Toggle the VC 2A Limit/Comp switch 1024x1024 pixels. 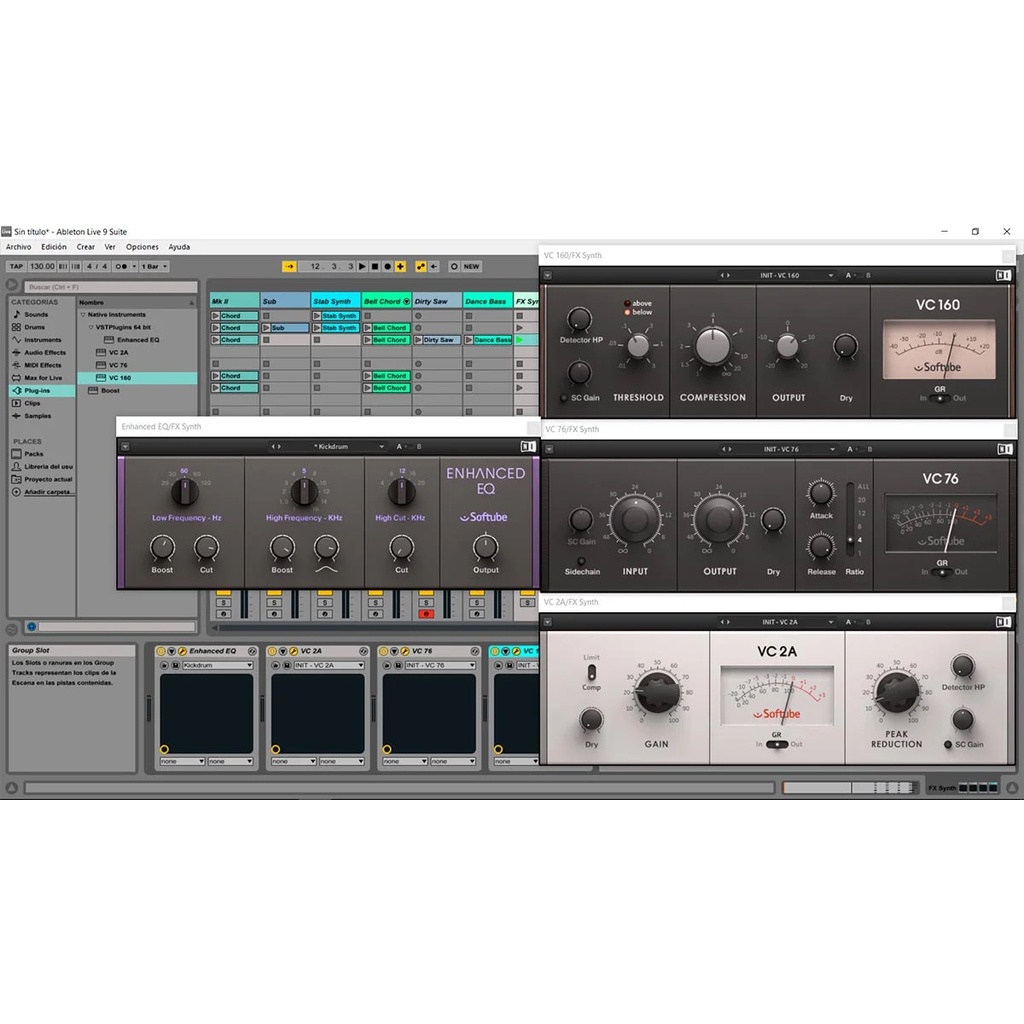(x=591, y=672)
